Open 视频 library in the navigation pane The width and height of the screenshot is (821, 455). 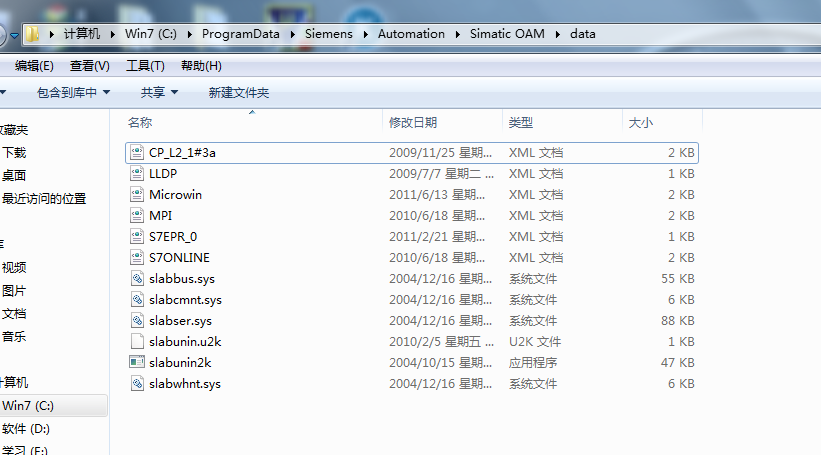click(x=14, y=268)
